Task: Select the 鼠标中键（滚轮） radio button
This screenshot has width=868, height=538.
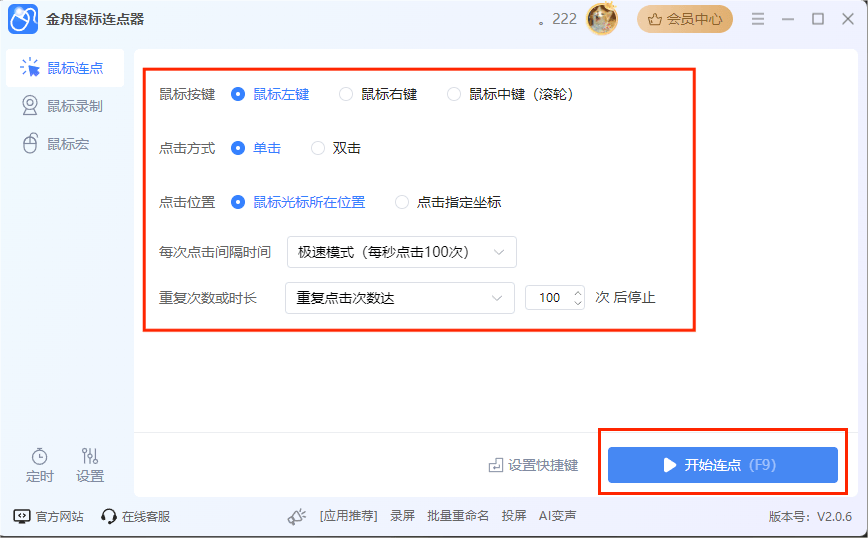Action: pos(453,94)
